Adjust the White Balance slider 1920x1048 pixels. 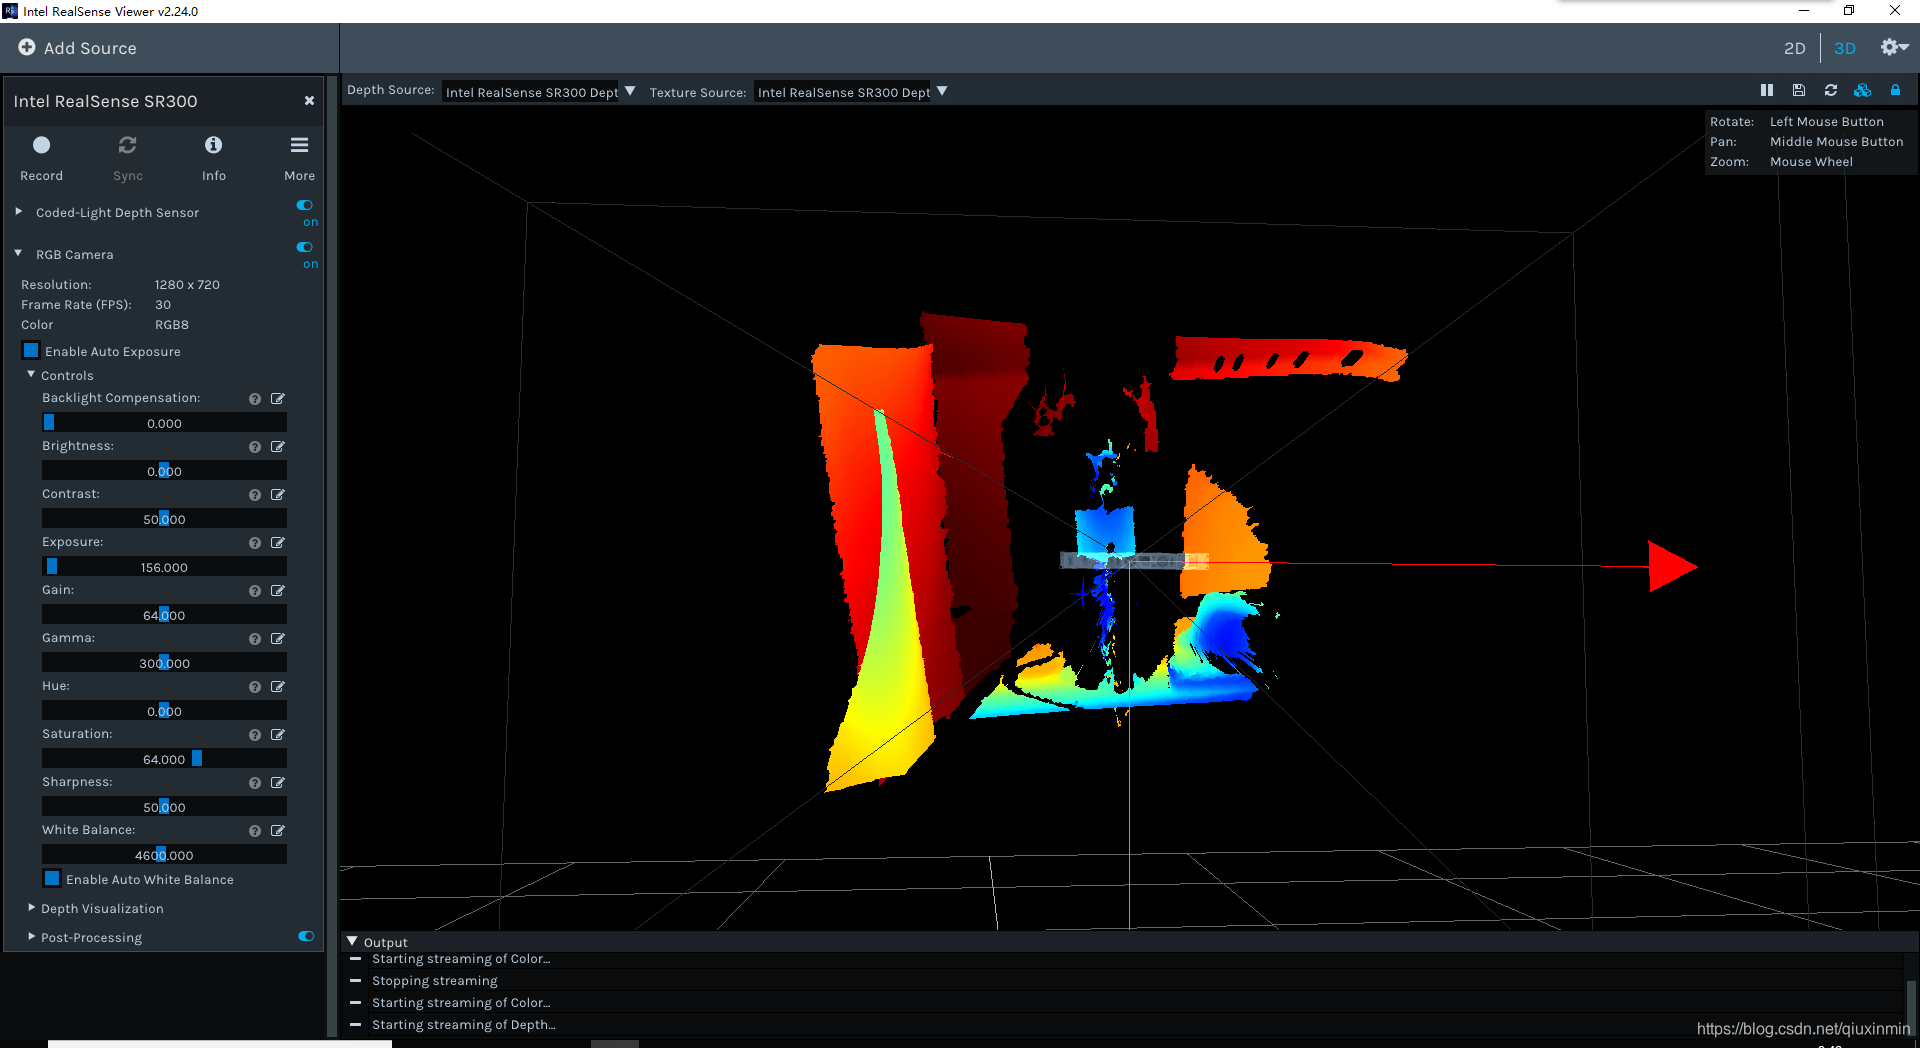tap(164, 855)
